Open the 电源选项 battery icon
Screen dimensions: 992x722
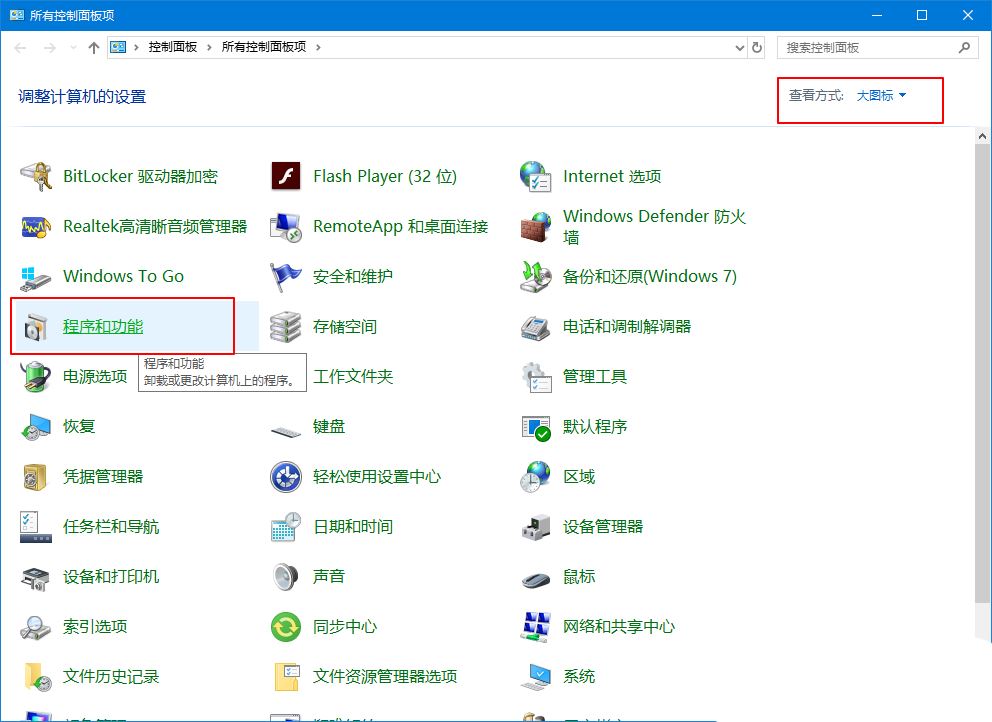(x=35, y=377)
